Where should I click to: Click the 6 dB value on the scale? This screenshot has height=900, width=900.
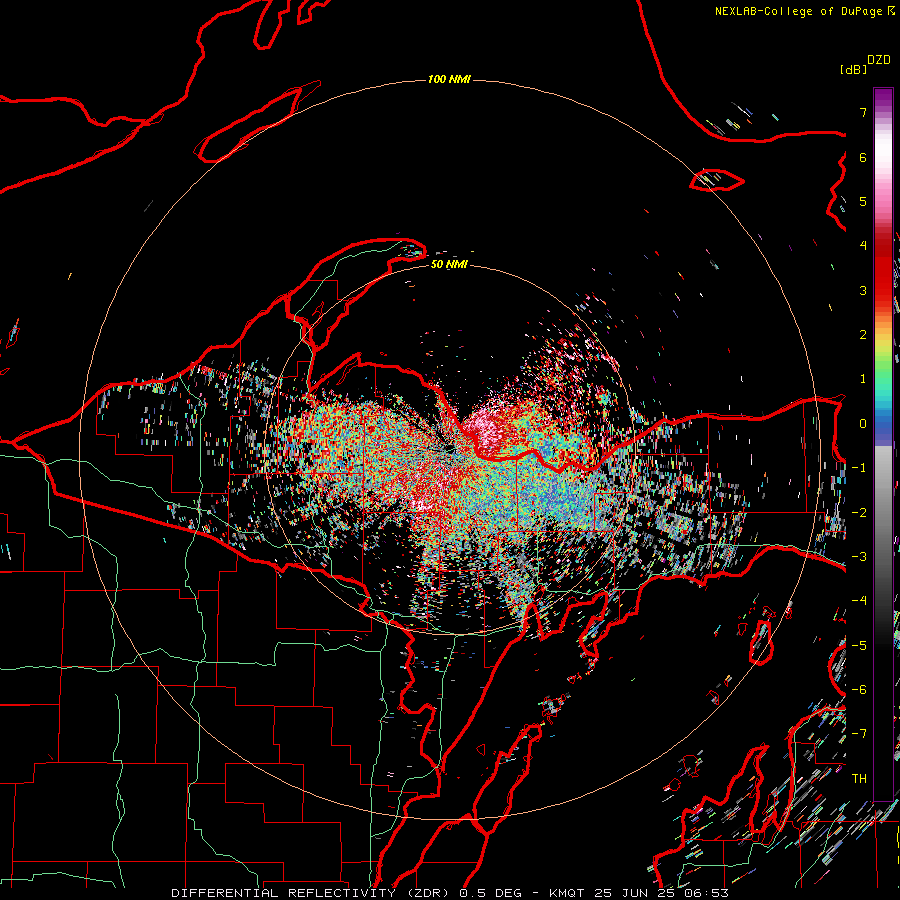[x=863, y=157]
